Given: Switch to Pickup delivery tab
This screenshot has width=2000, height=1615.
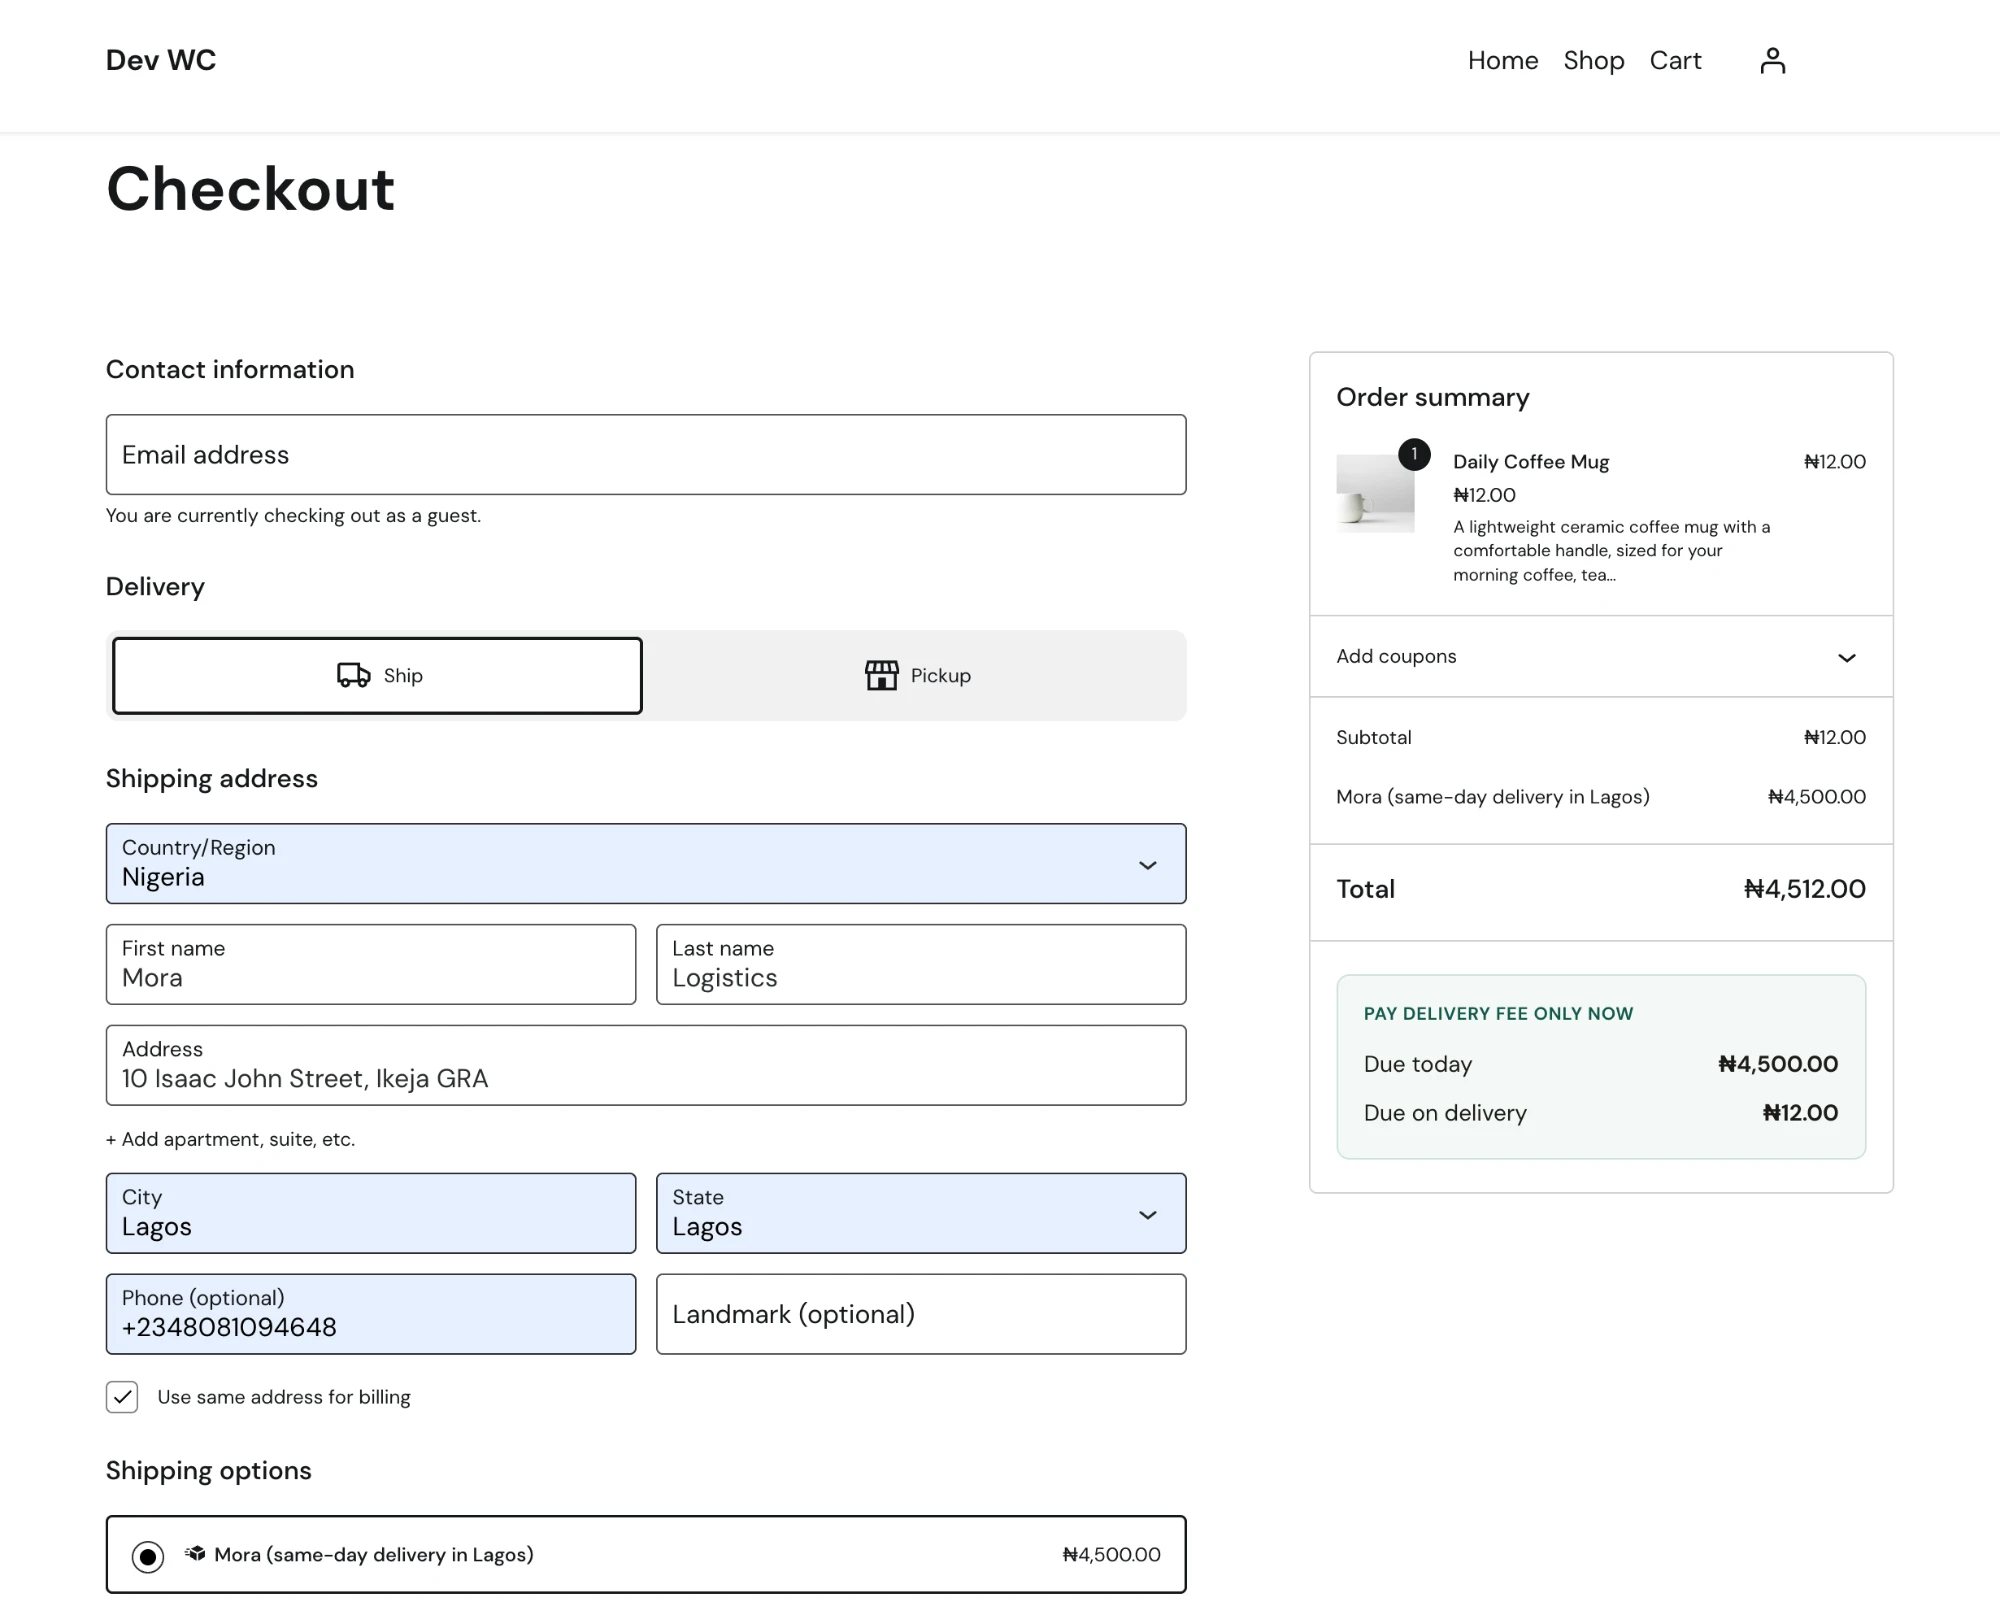Looking at the screenshot, I should click(x=916, y=675).
